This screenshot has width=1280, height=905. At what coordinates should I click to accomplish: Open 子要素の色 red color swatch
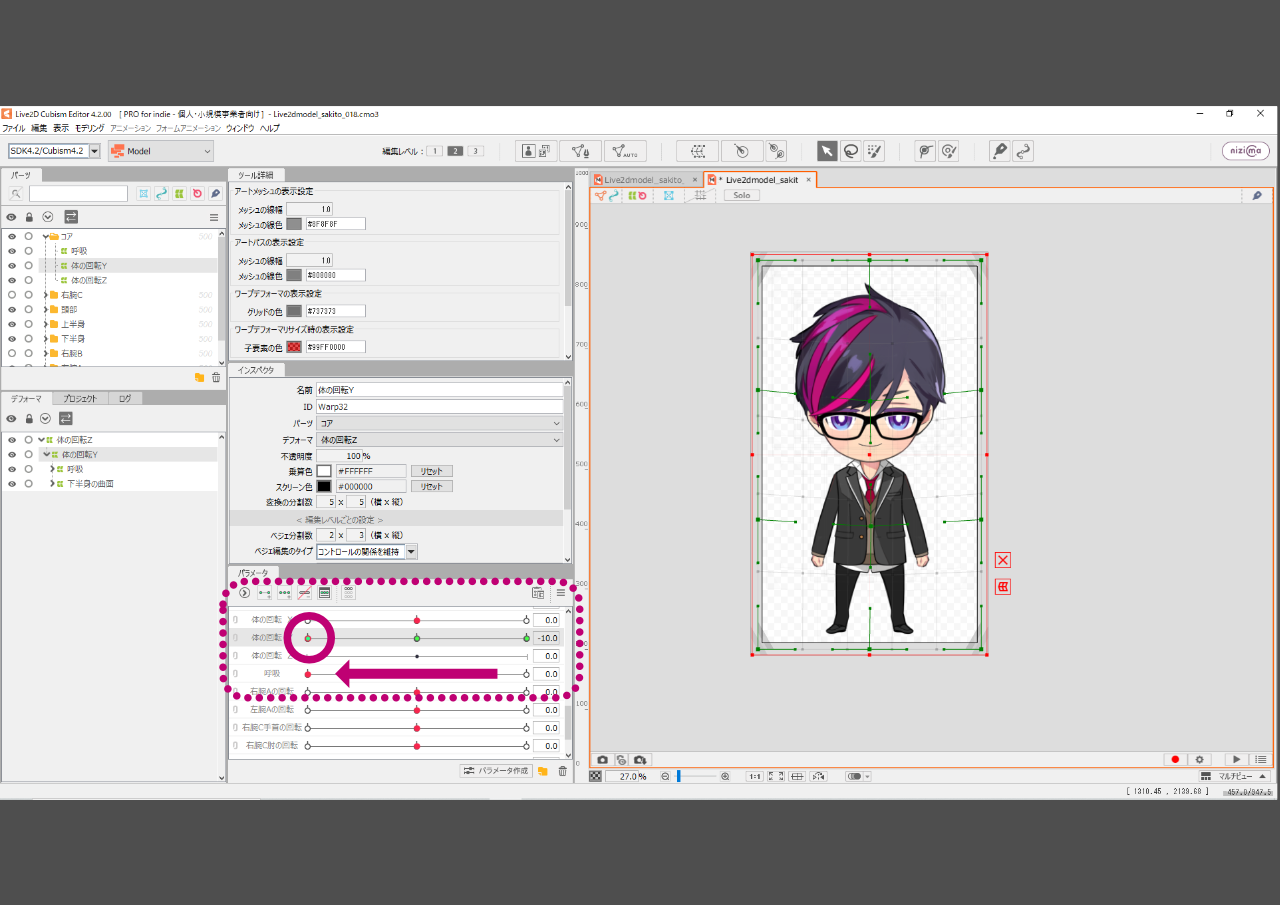point(294,347)
